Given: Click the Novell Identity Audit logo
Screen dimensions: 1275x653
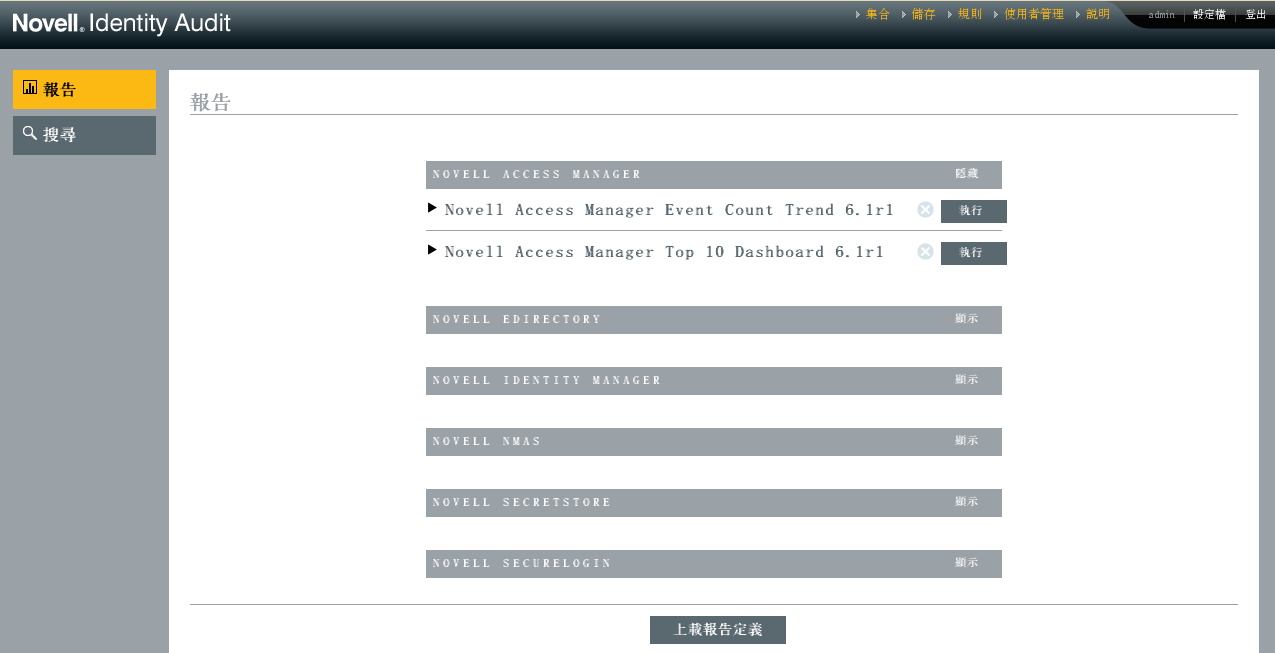Looking at the screenshot, I should [x=121, y=23].
